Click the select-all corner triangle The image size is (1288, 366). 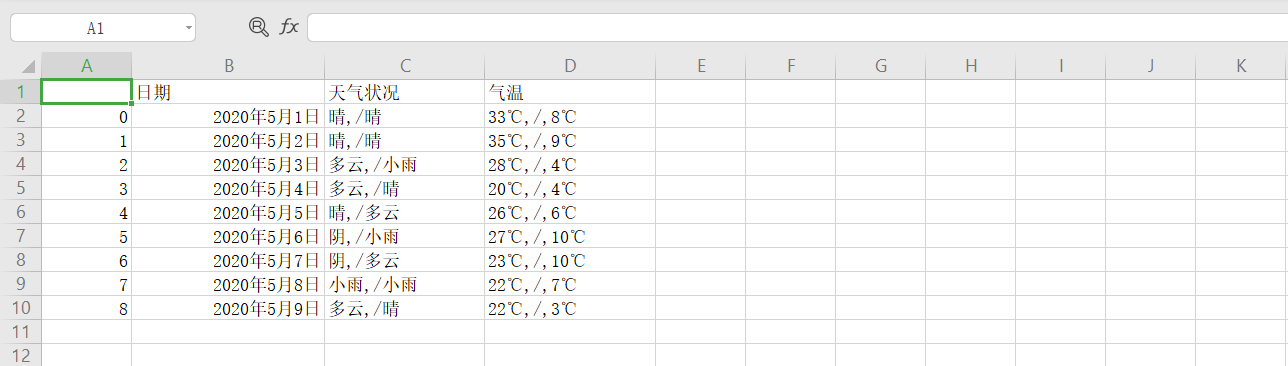[x=27, y=67]
